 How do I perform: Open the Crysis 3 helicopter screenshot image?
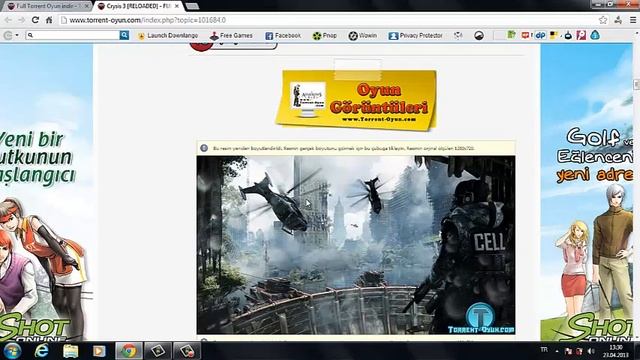tap(356, 245)
